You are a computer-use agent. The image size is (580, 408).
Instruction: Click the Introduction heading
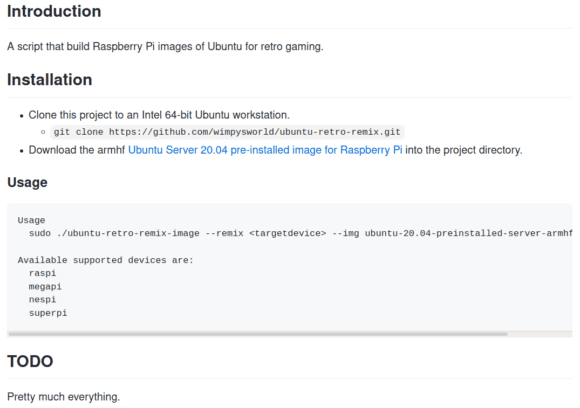pyautogui.click(x=54, y=11)
